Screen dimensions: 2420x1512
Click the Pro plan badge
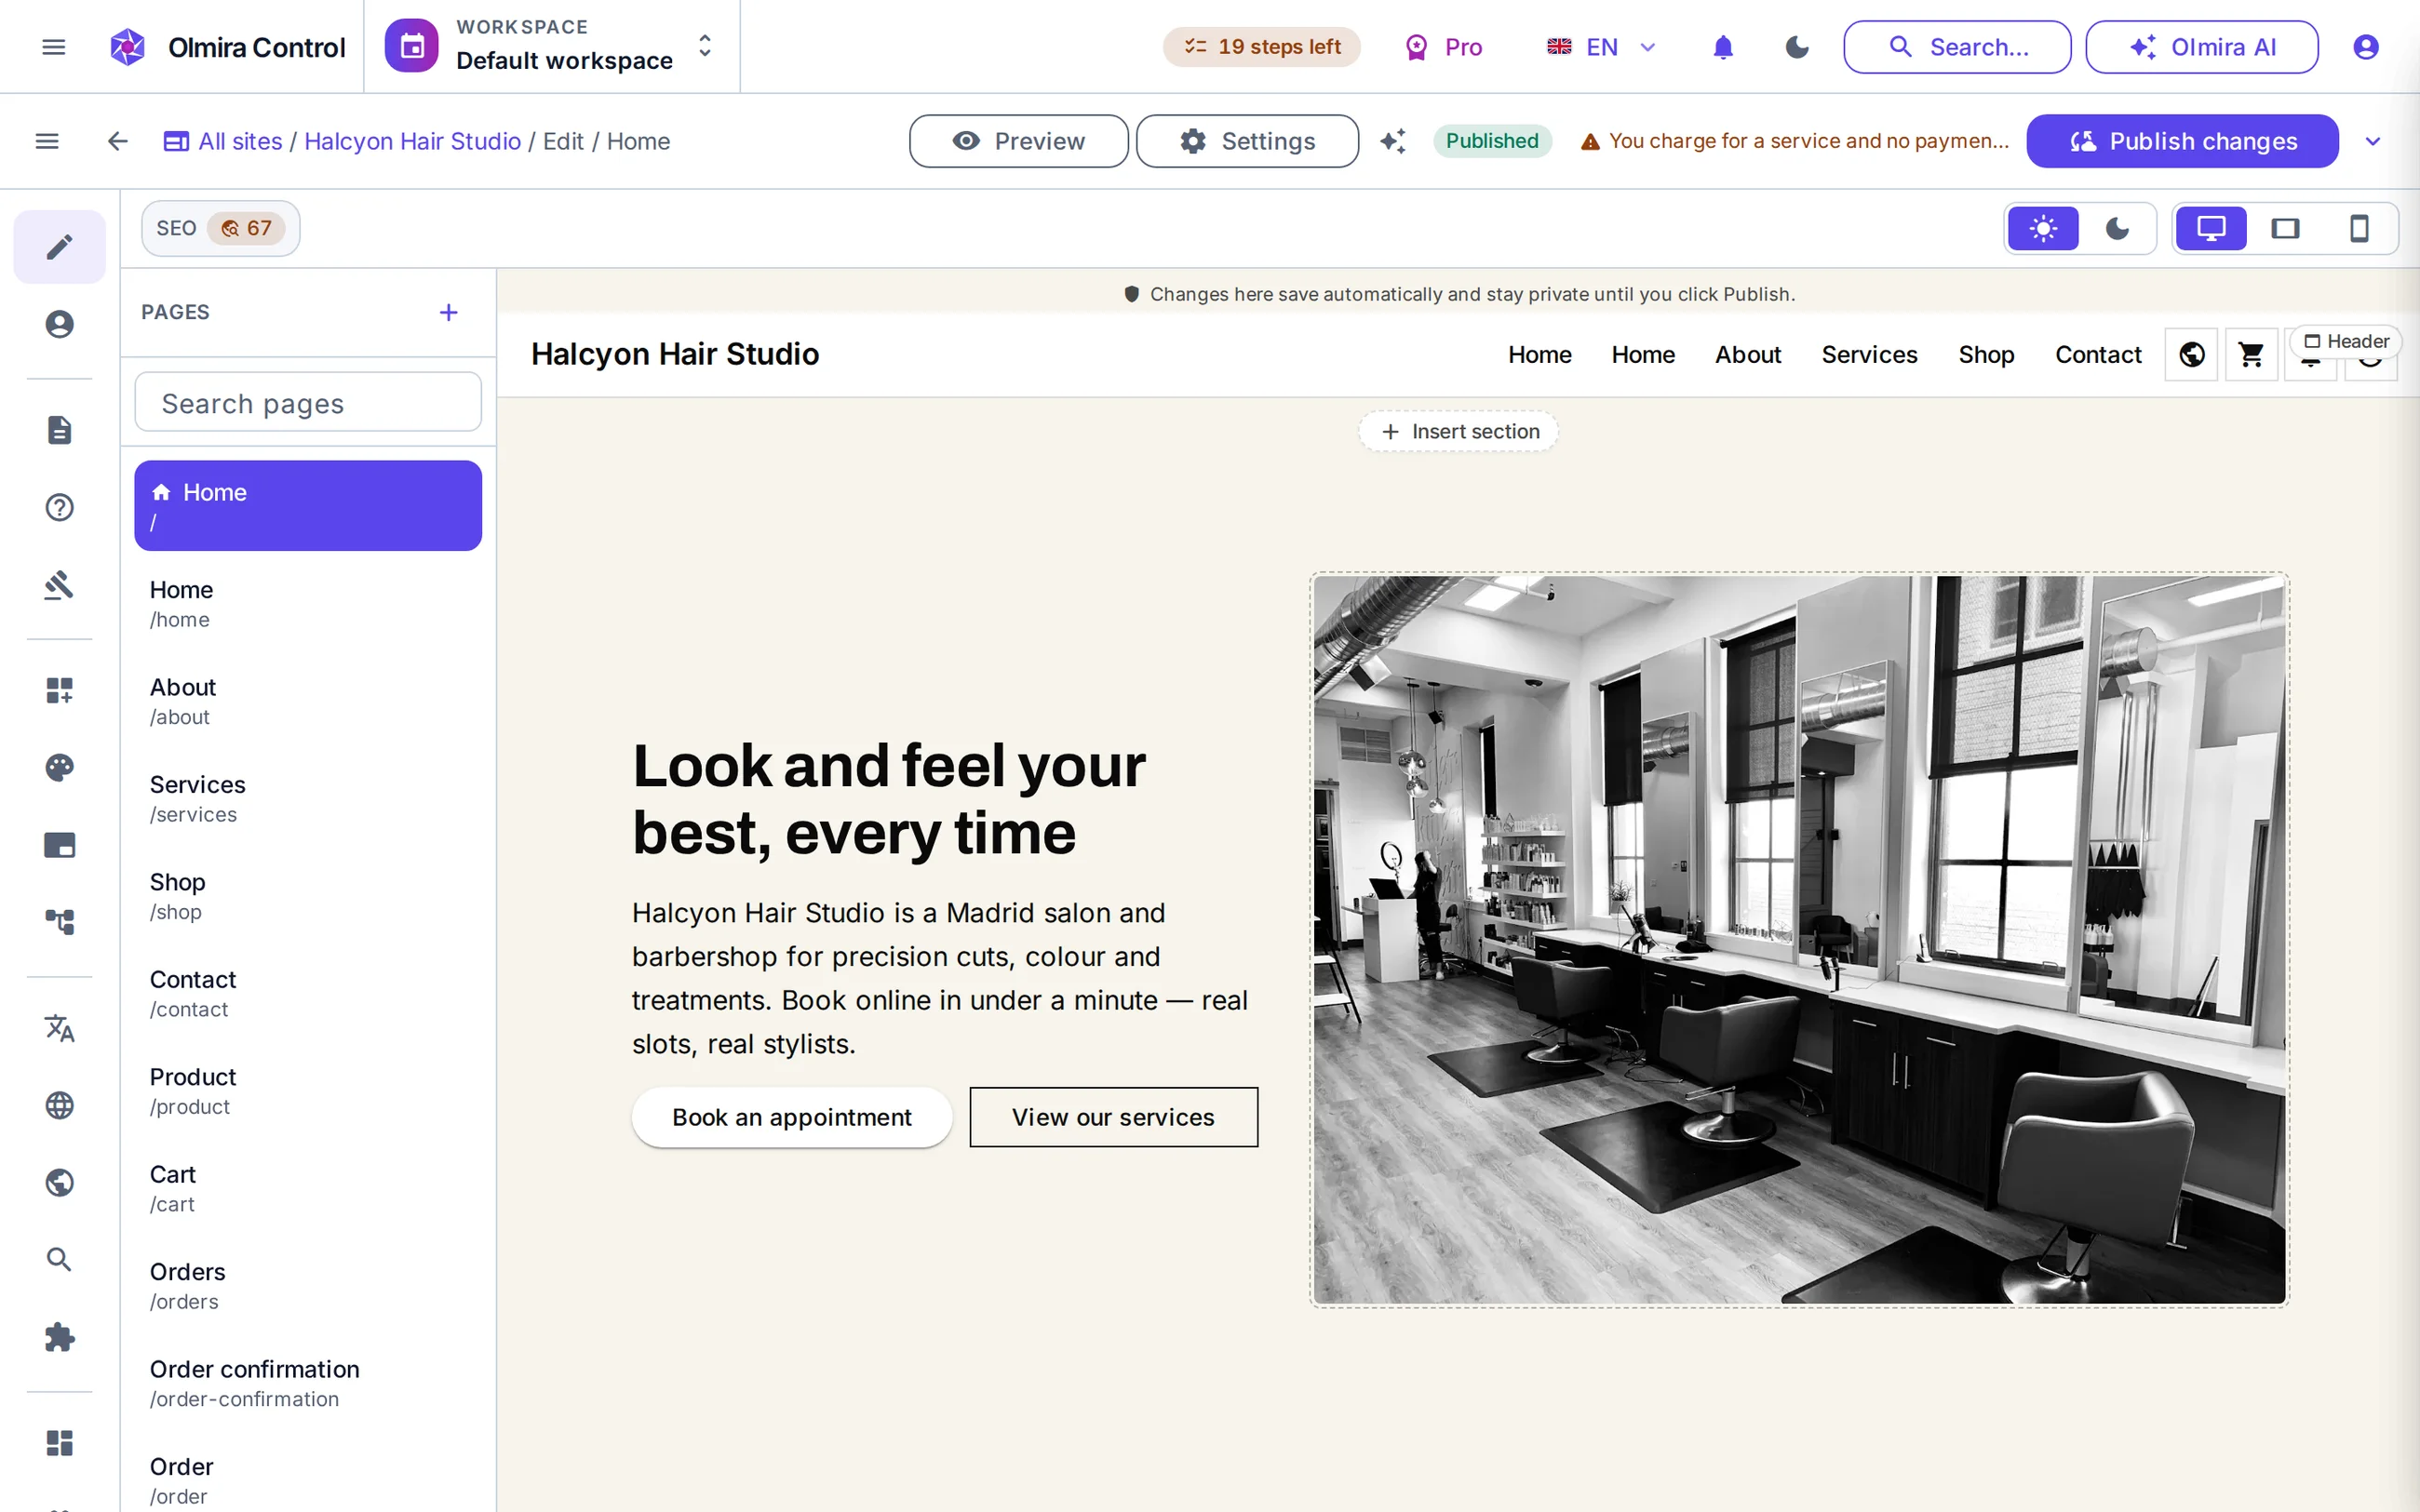(x=1444, y=47)
